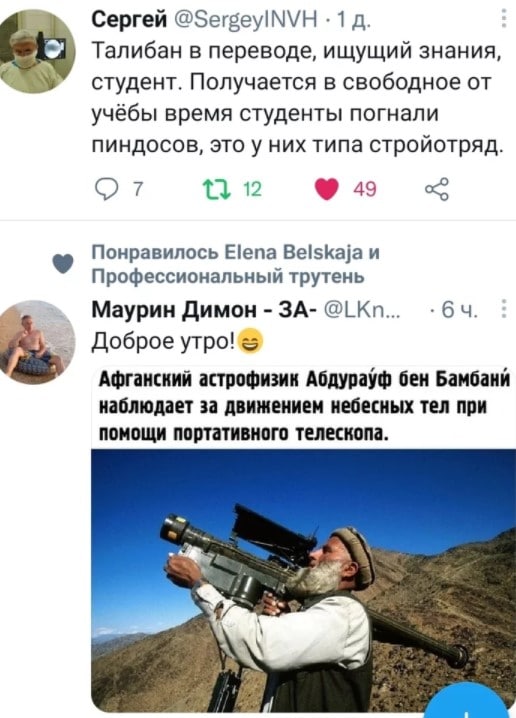The image size is (516, 718).
Task: Share Сергей's tweet using the share icon
Action: [436, 189]
